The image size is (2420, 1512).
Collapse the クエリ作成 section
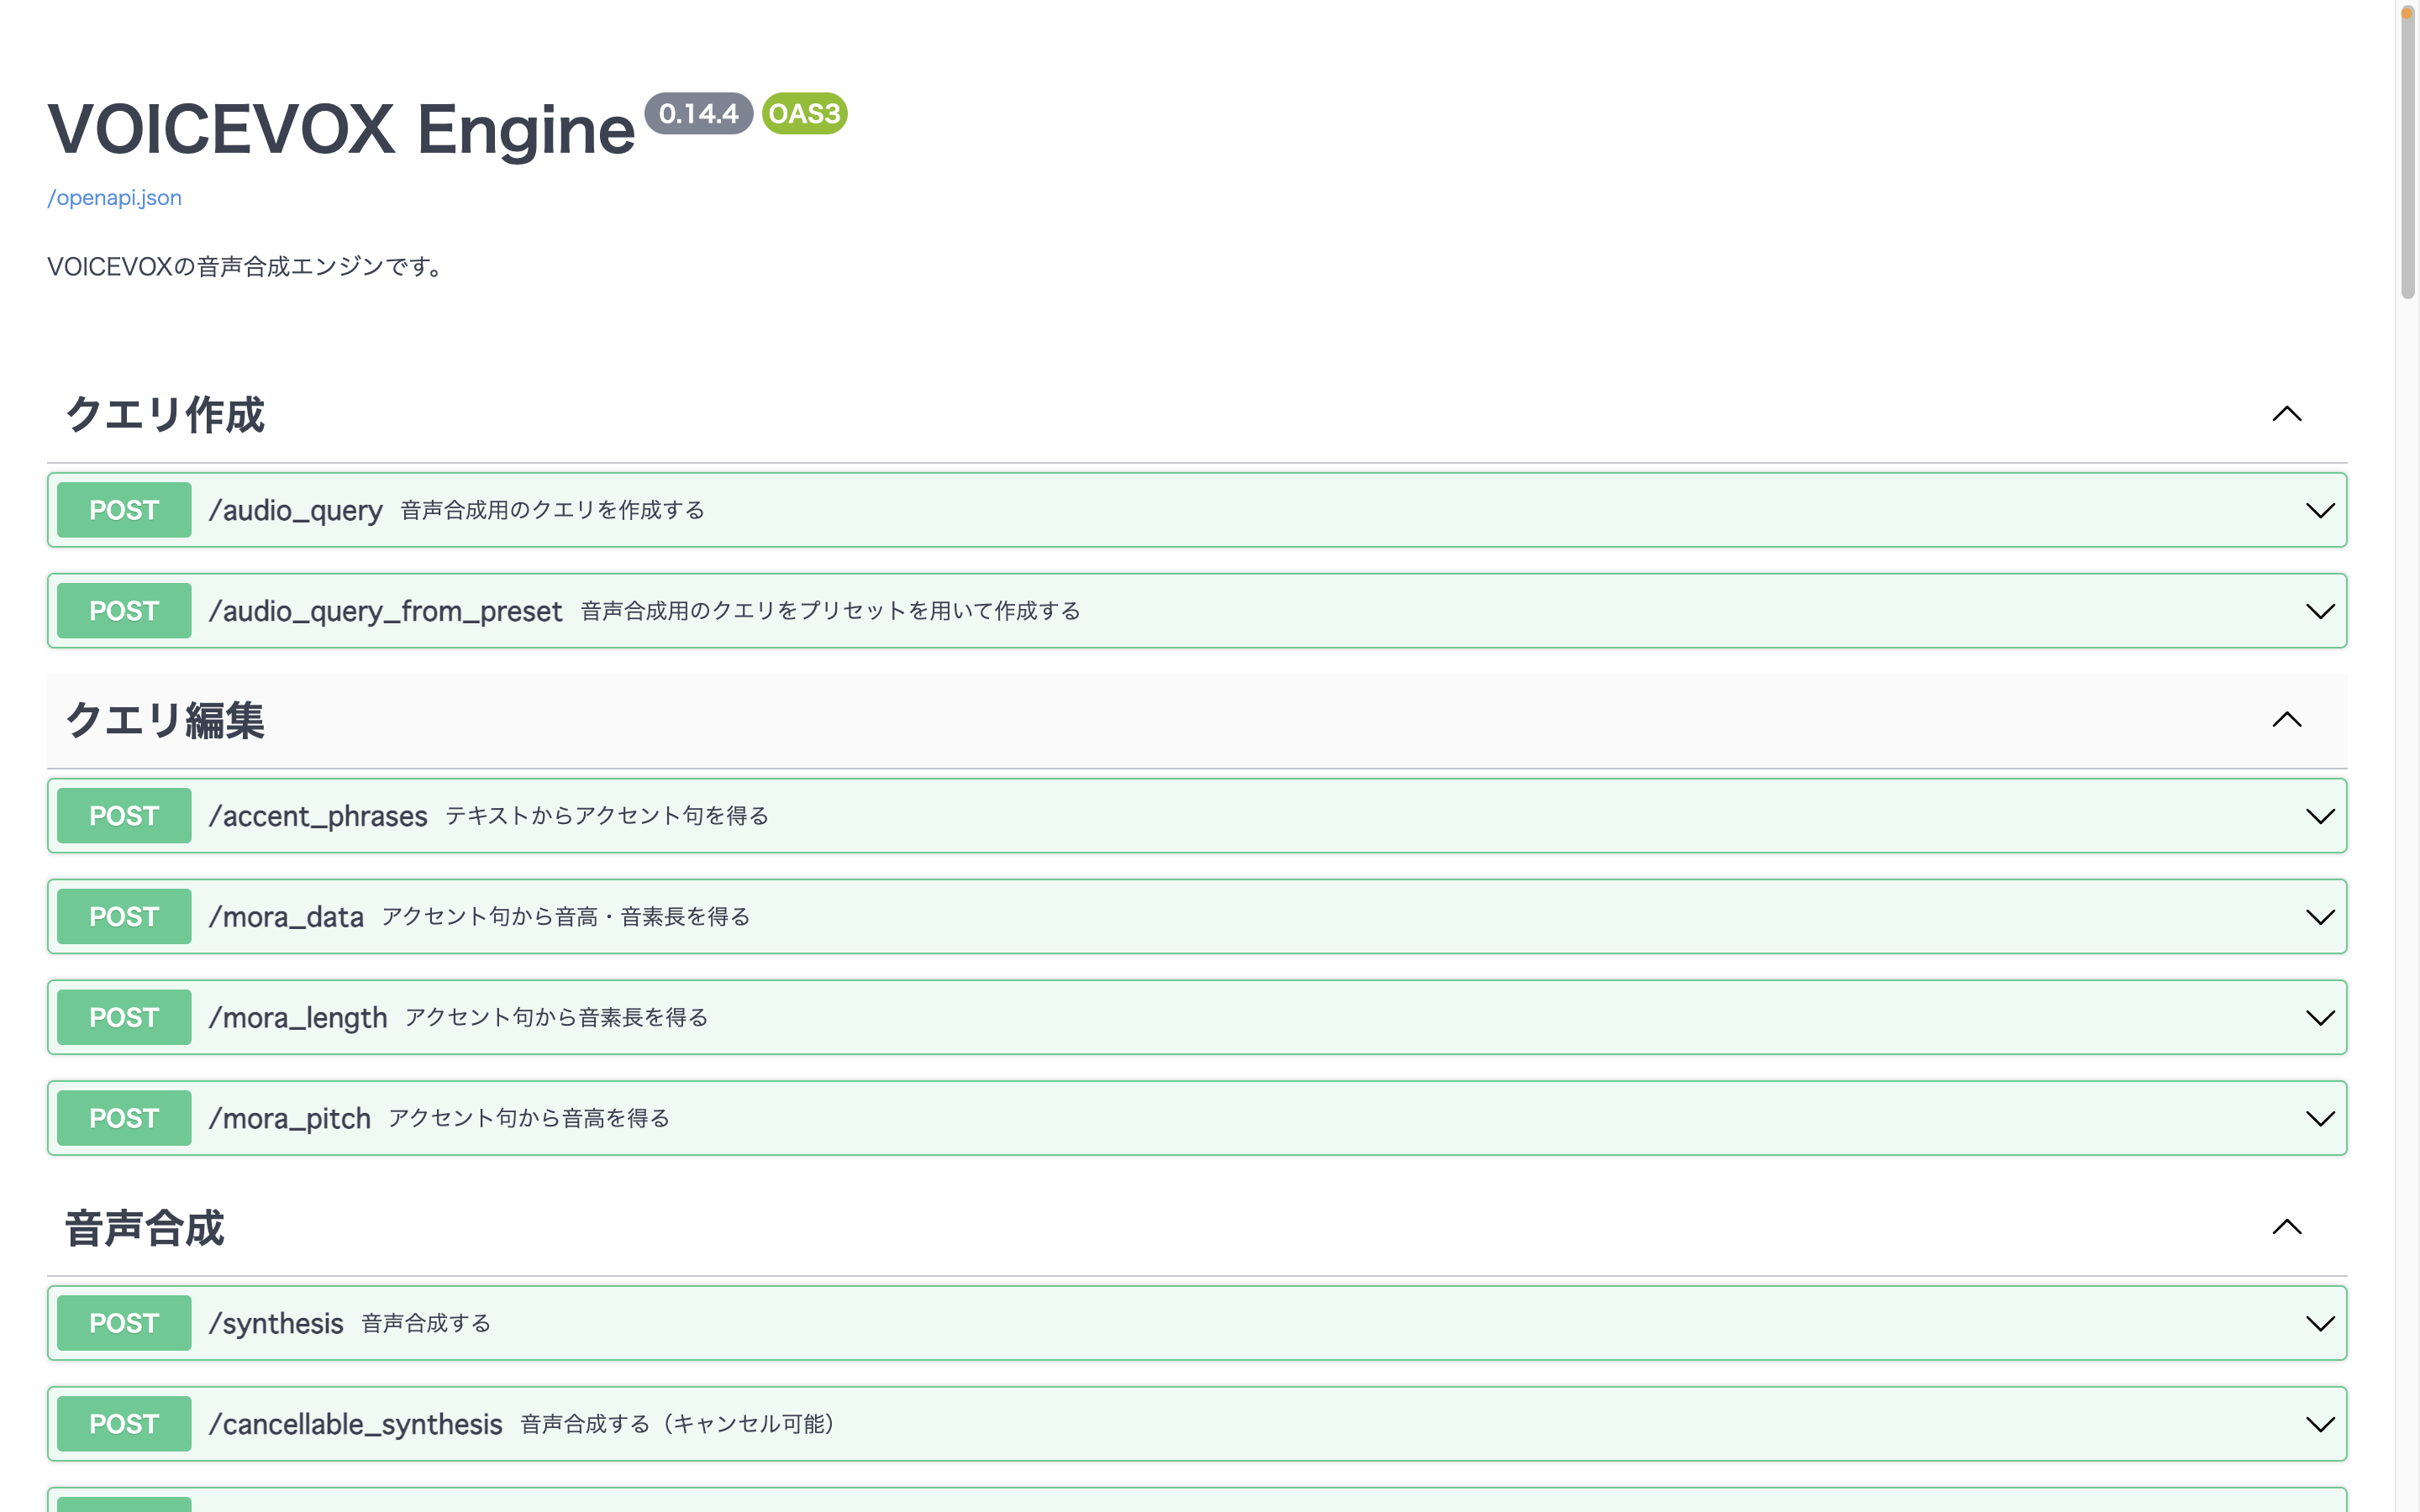click(2288, 414)
